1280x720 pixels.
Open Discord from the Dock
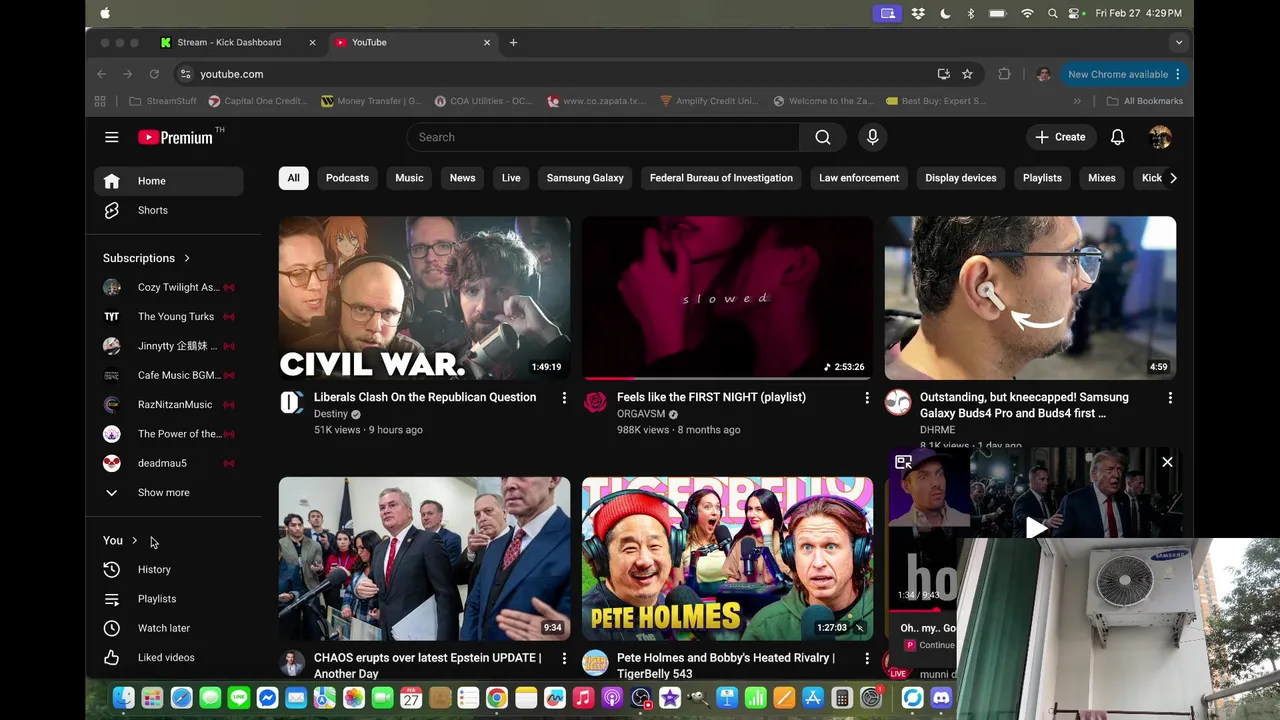[x=941, y=698]
